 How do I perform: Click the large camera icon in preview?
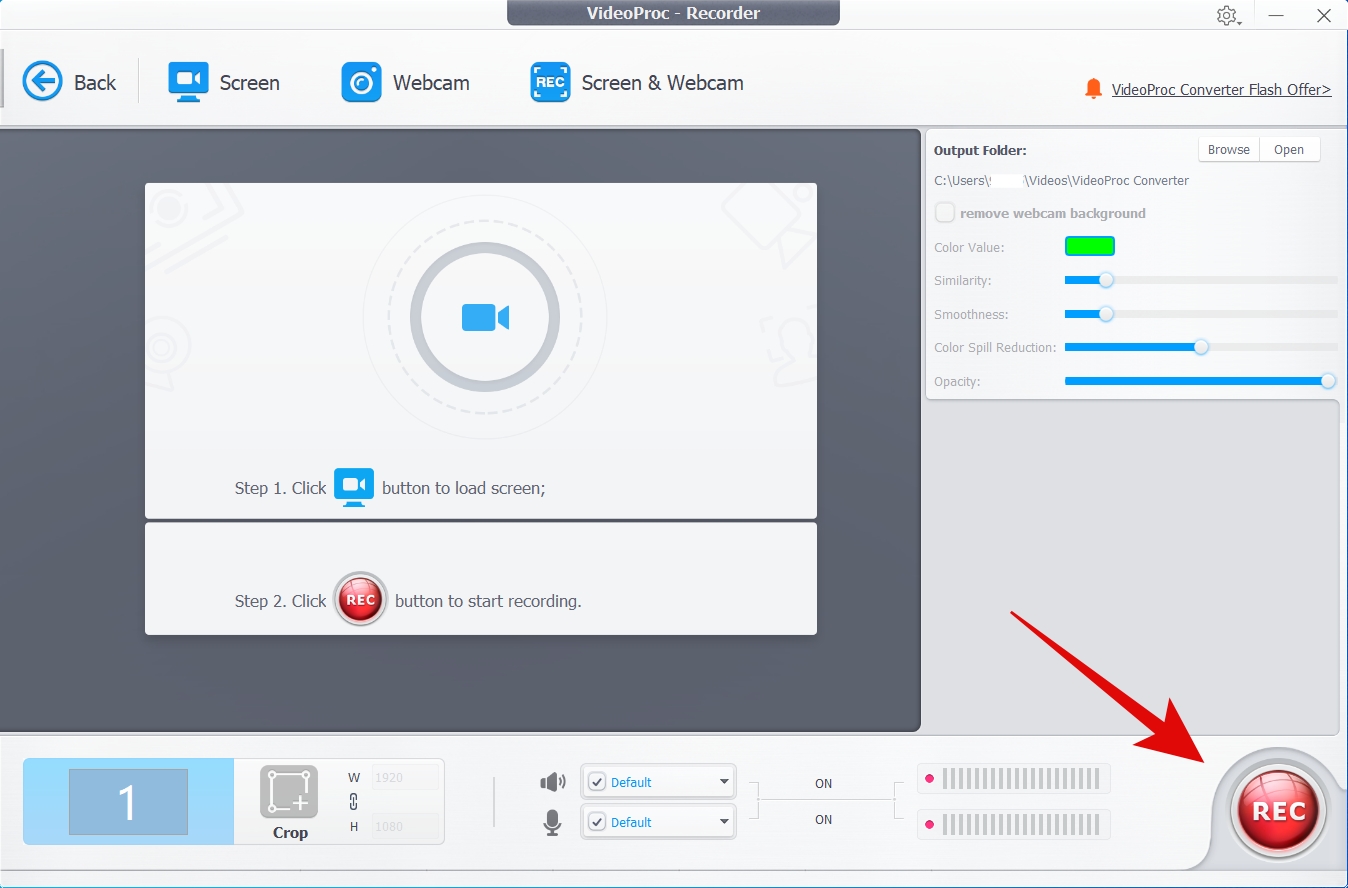tap(485, 318)
